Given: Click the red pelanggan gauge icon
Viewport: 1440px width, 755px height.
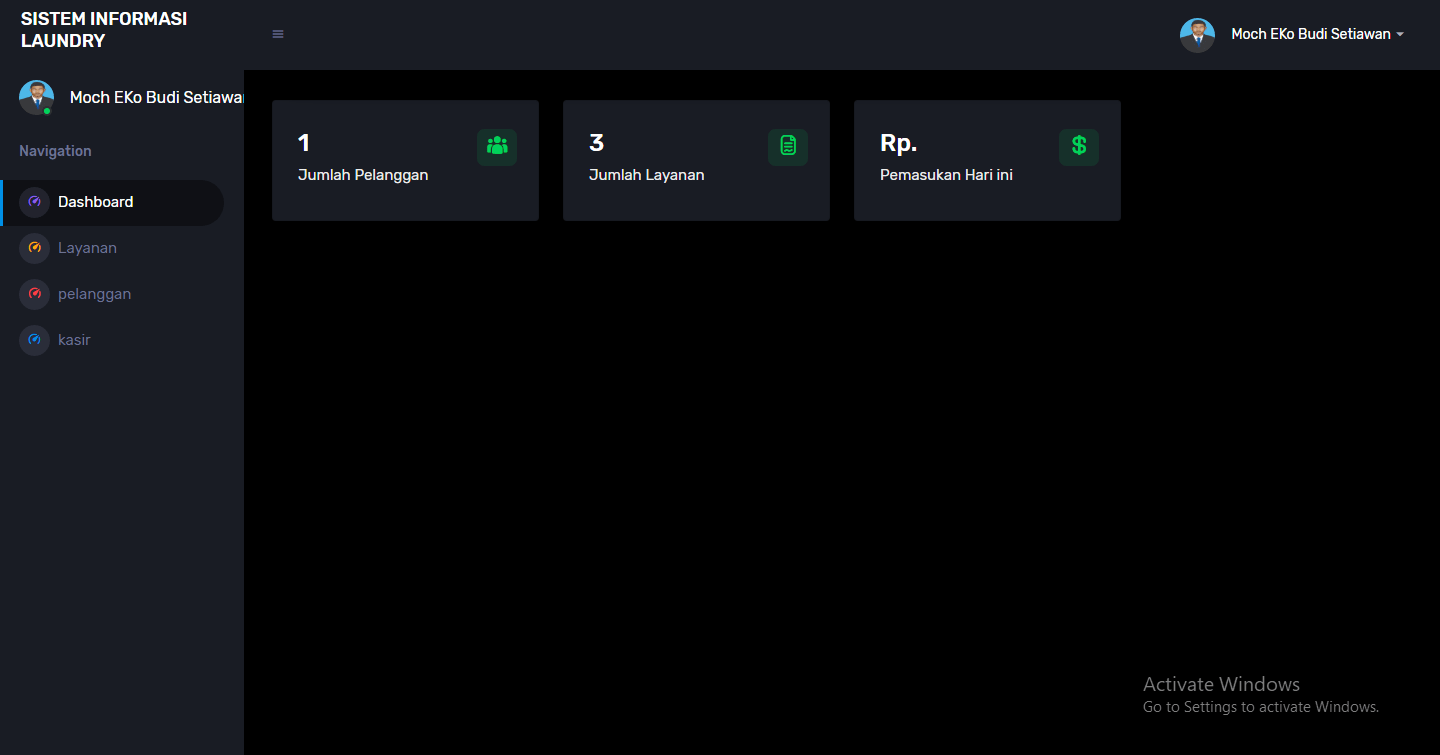Looking at the screenshot, I should point(34,294).
